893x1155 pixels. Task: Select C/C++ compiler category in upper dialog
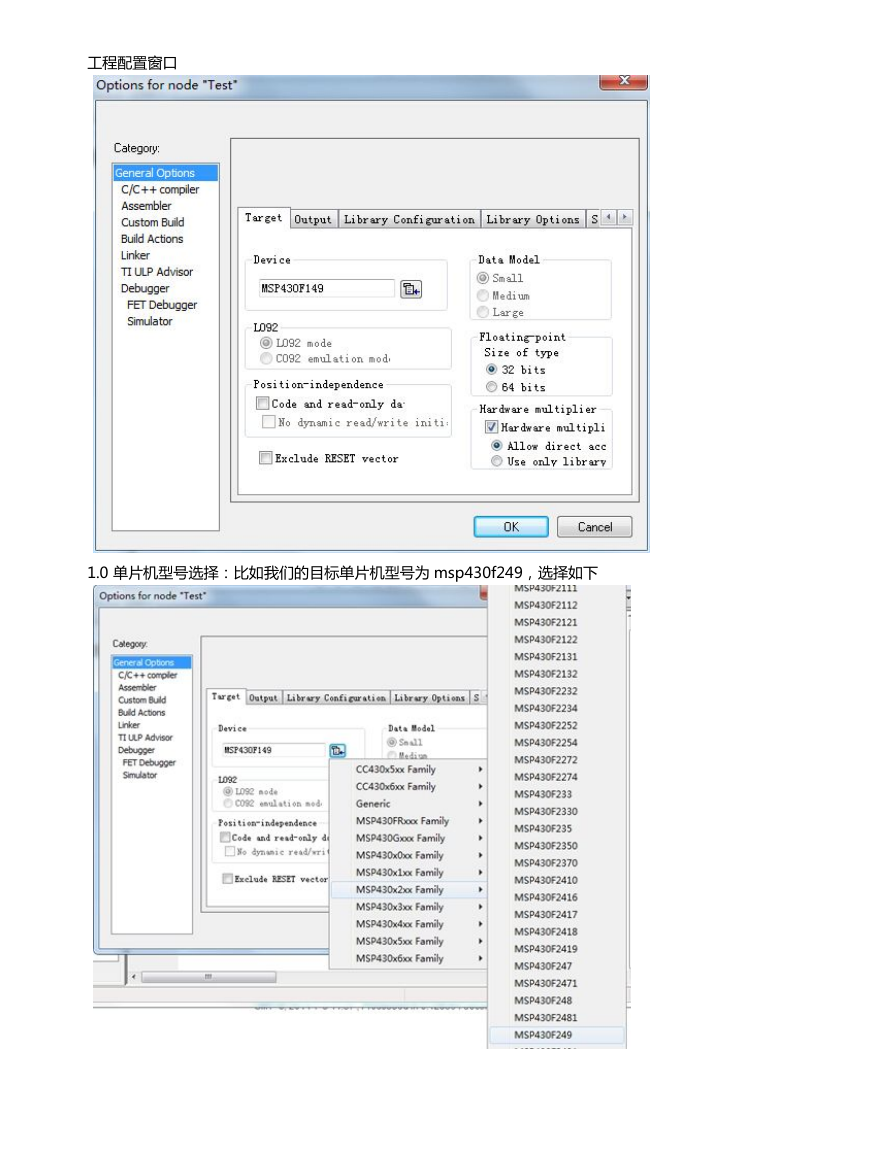160,189
